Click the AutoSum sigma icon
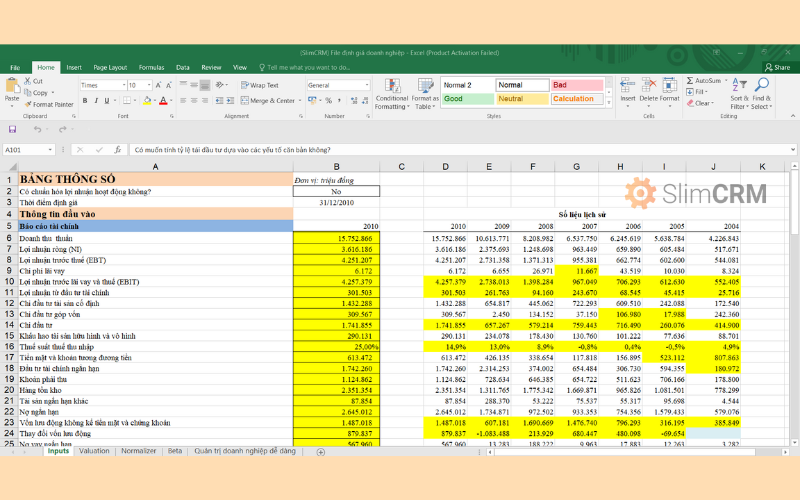The height and width of the screenshot is (500, 800). click(x=690, y=81)
